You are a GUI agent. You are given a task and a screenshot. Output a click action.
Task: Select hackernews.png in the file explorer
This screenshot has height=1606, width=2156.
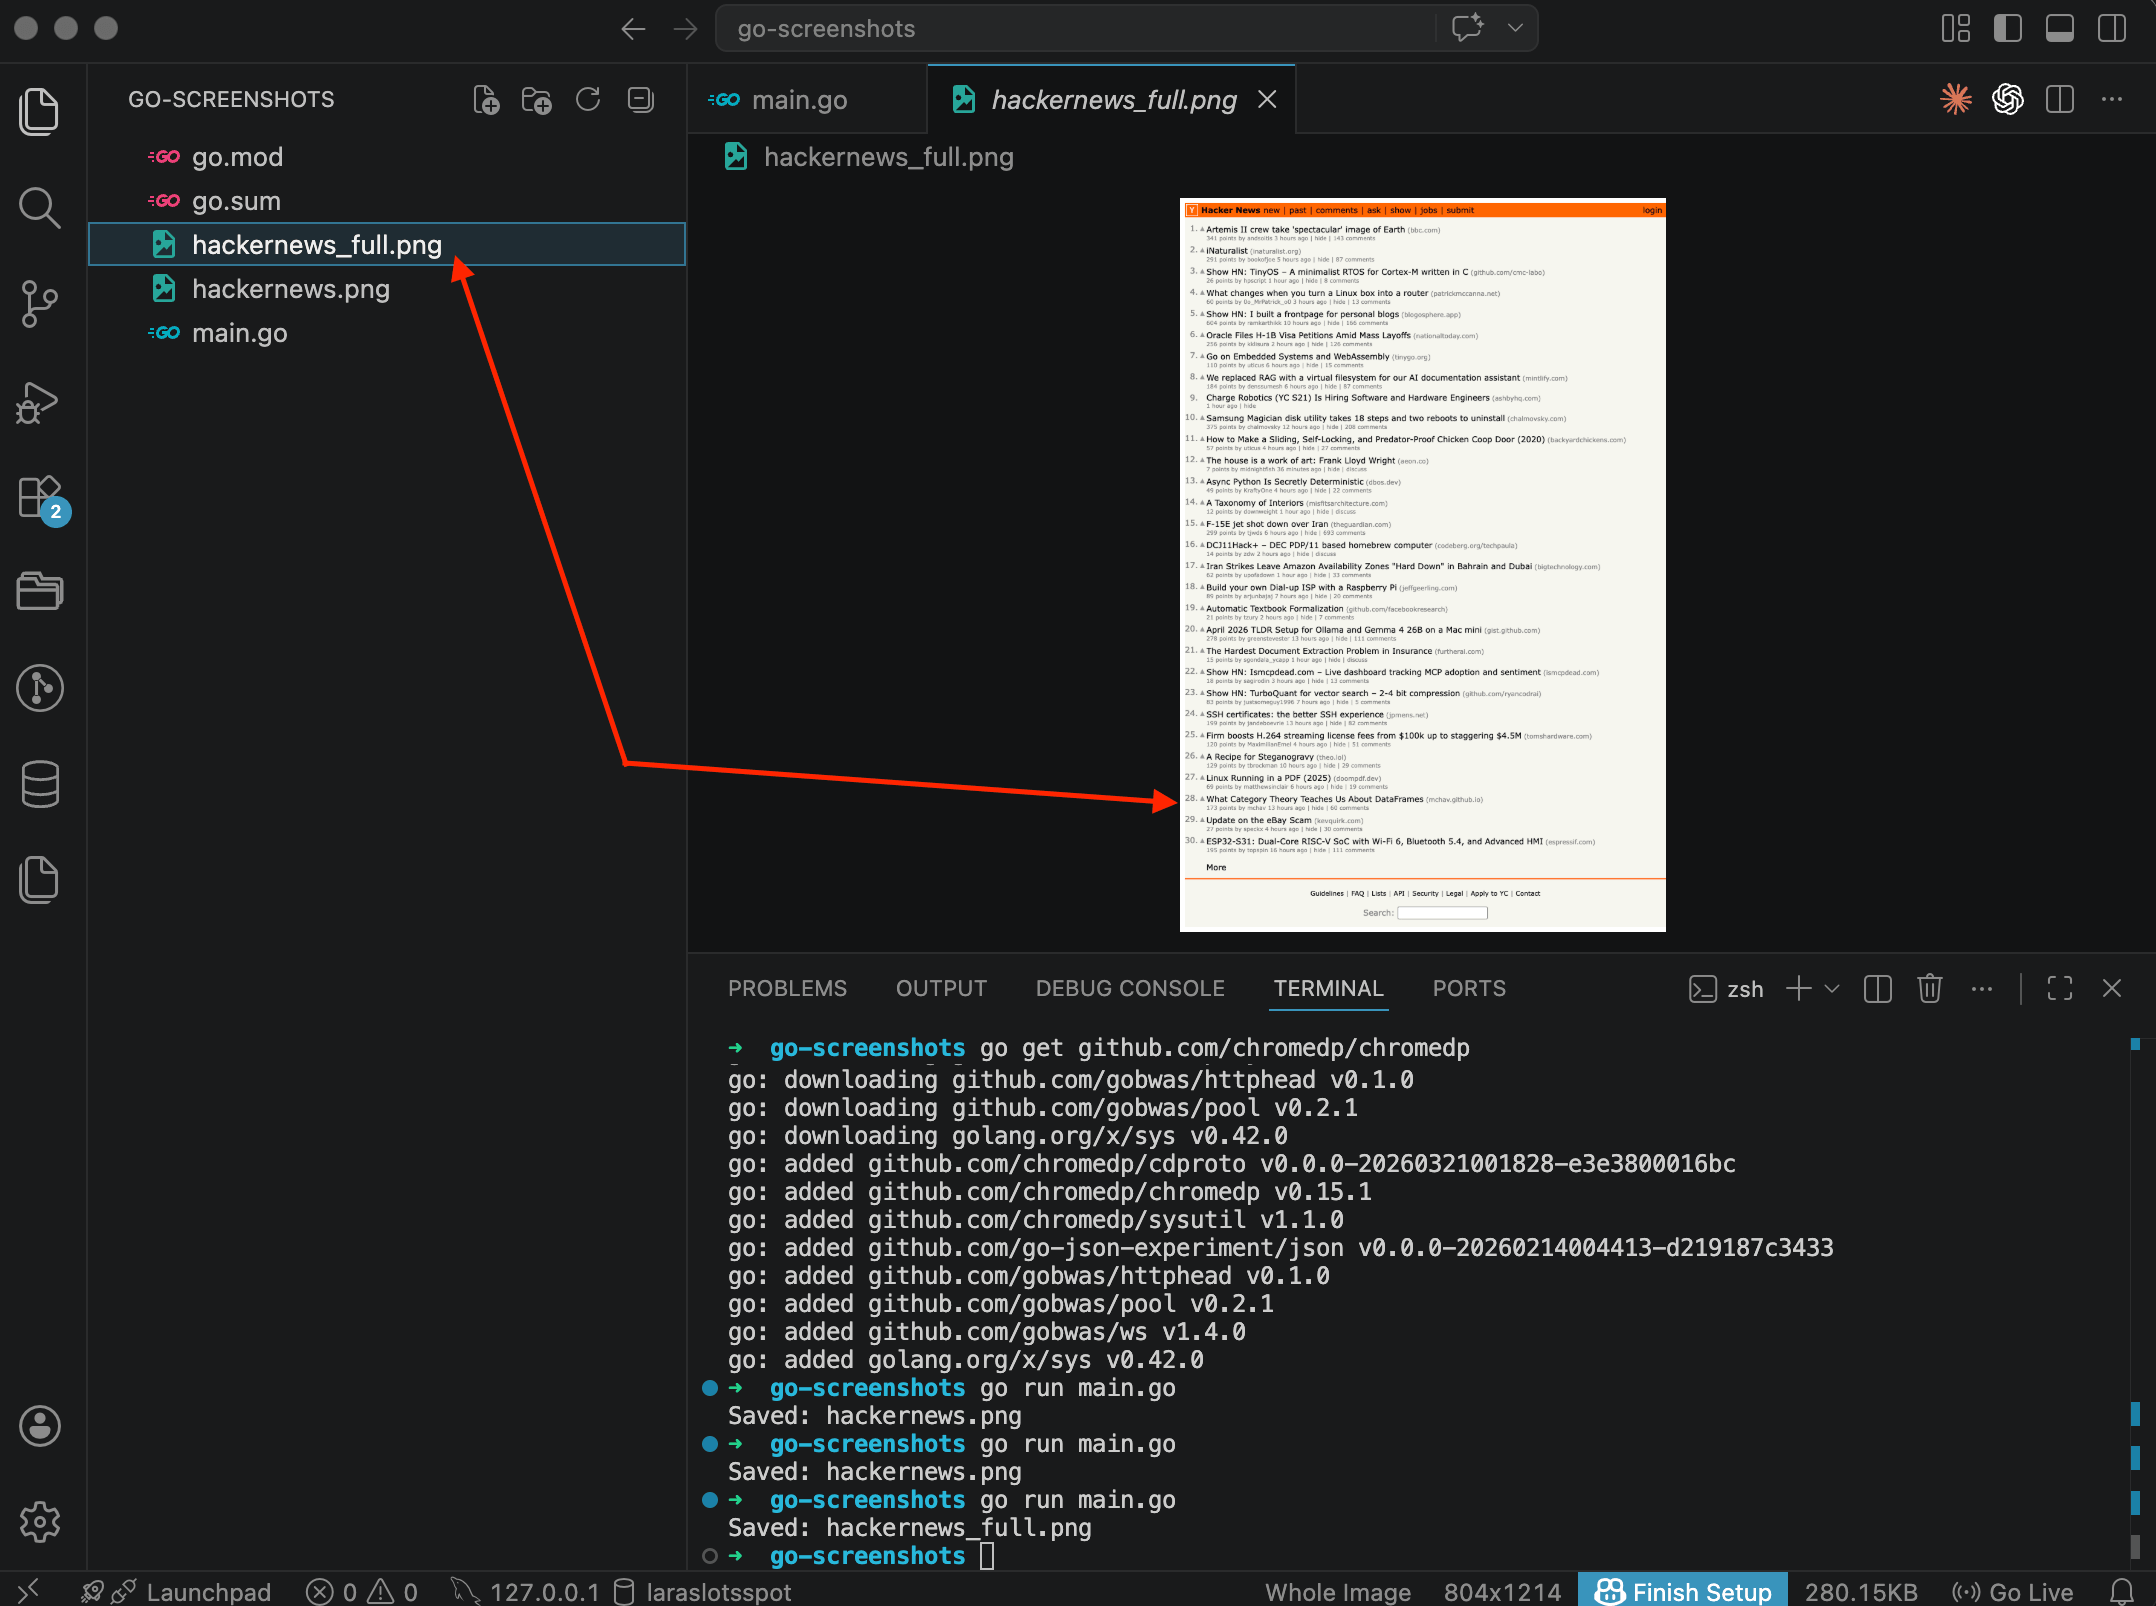tap(290, 288)
